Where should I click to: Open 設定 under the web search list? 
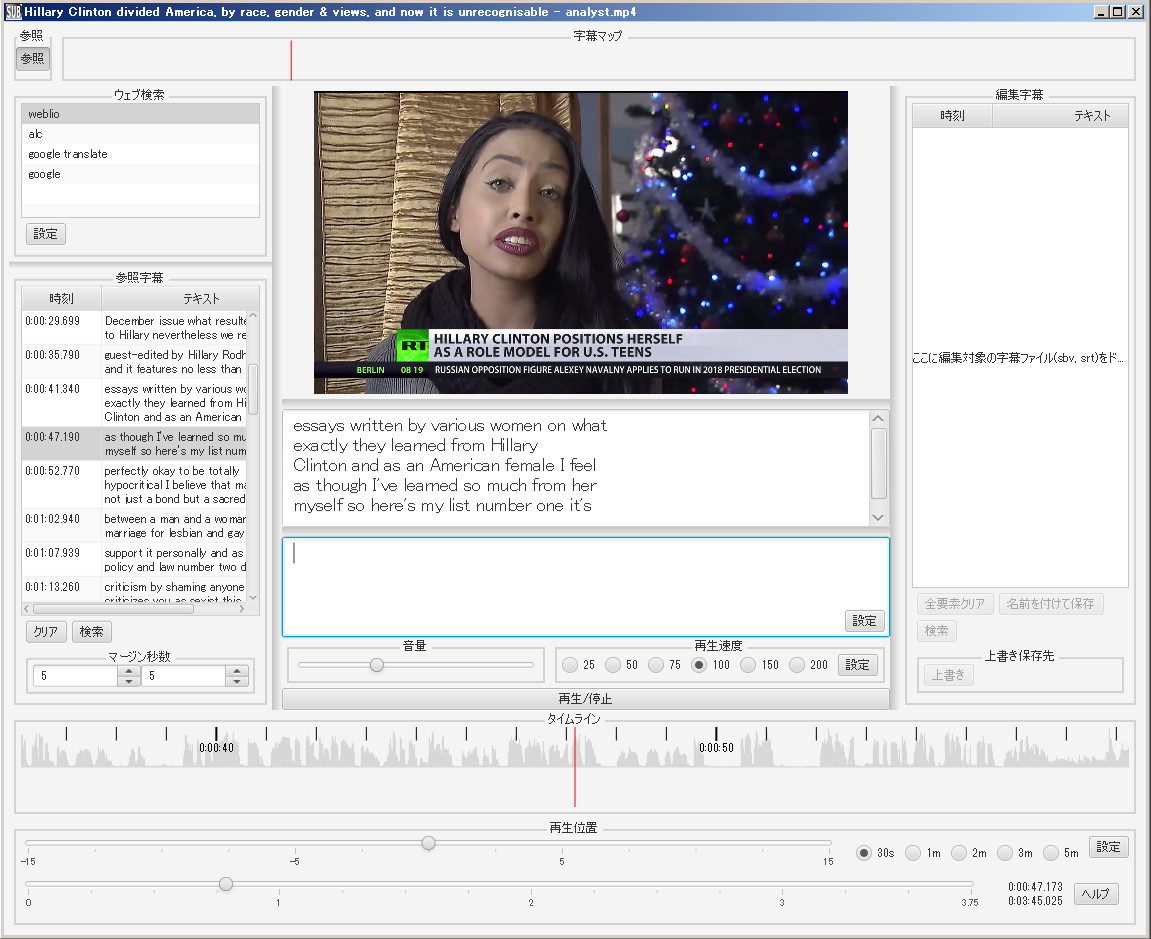[46, 234]
